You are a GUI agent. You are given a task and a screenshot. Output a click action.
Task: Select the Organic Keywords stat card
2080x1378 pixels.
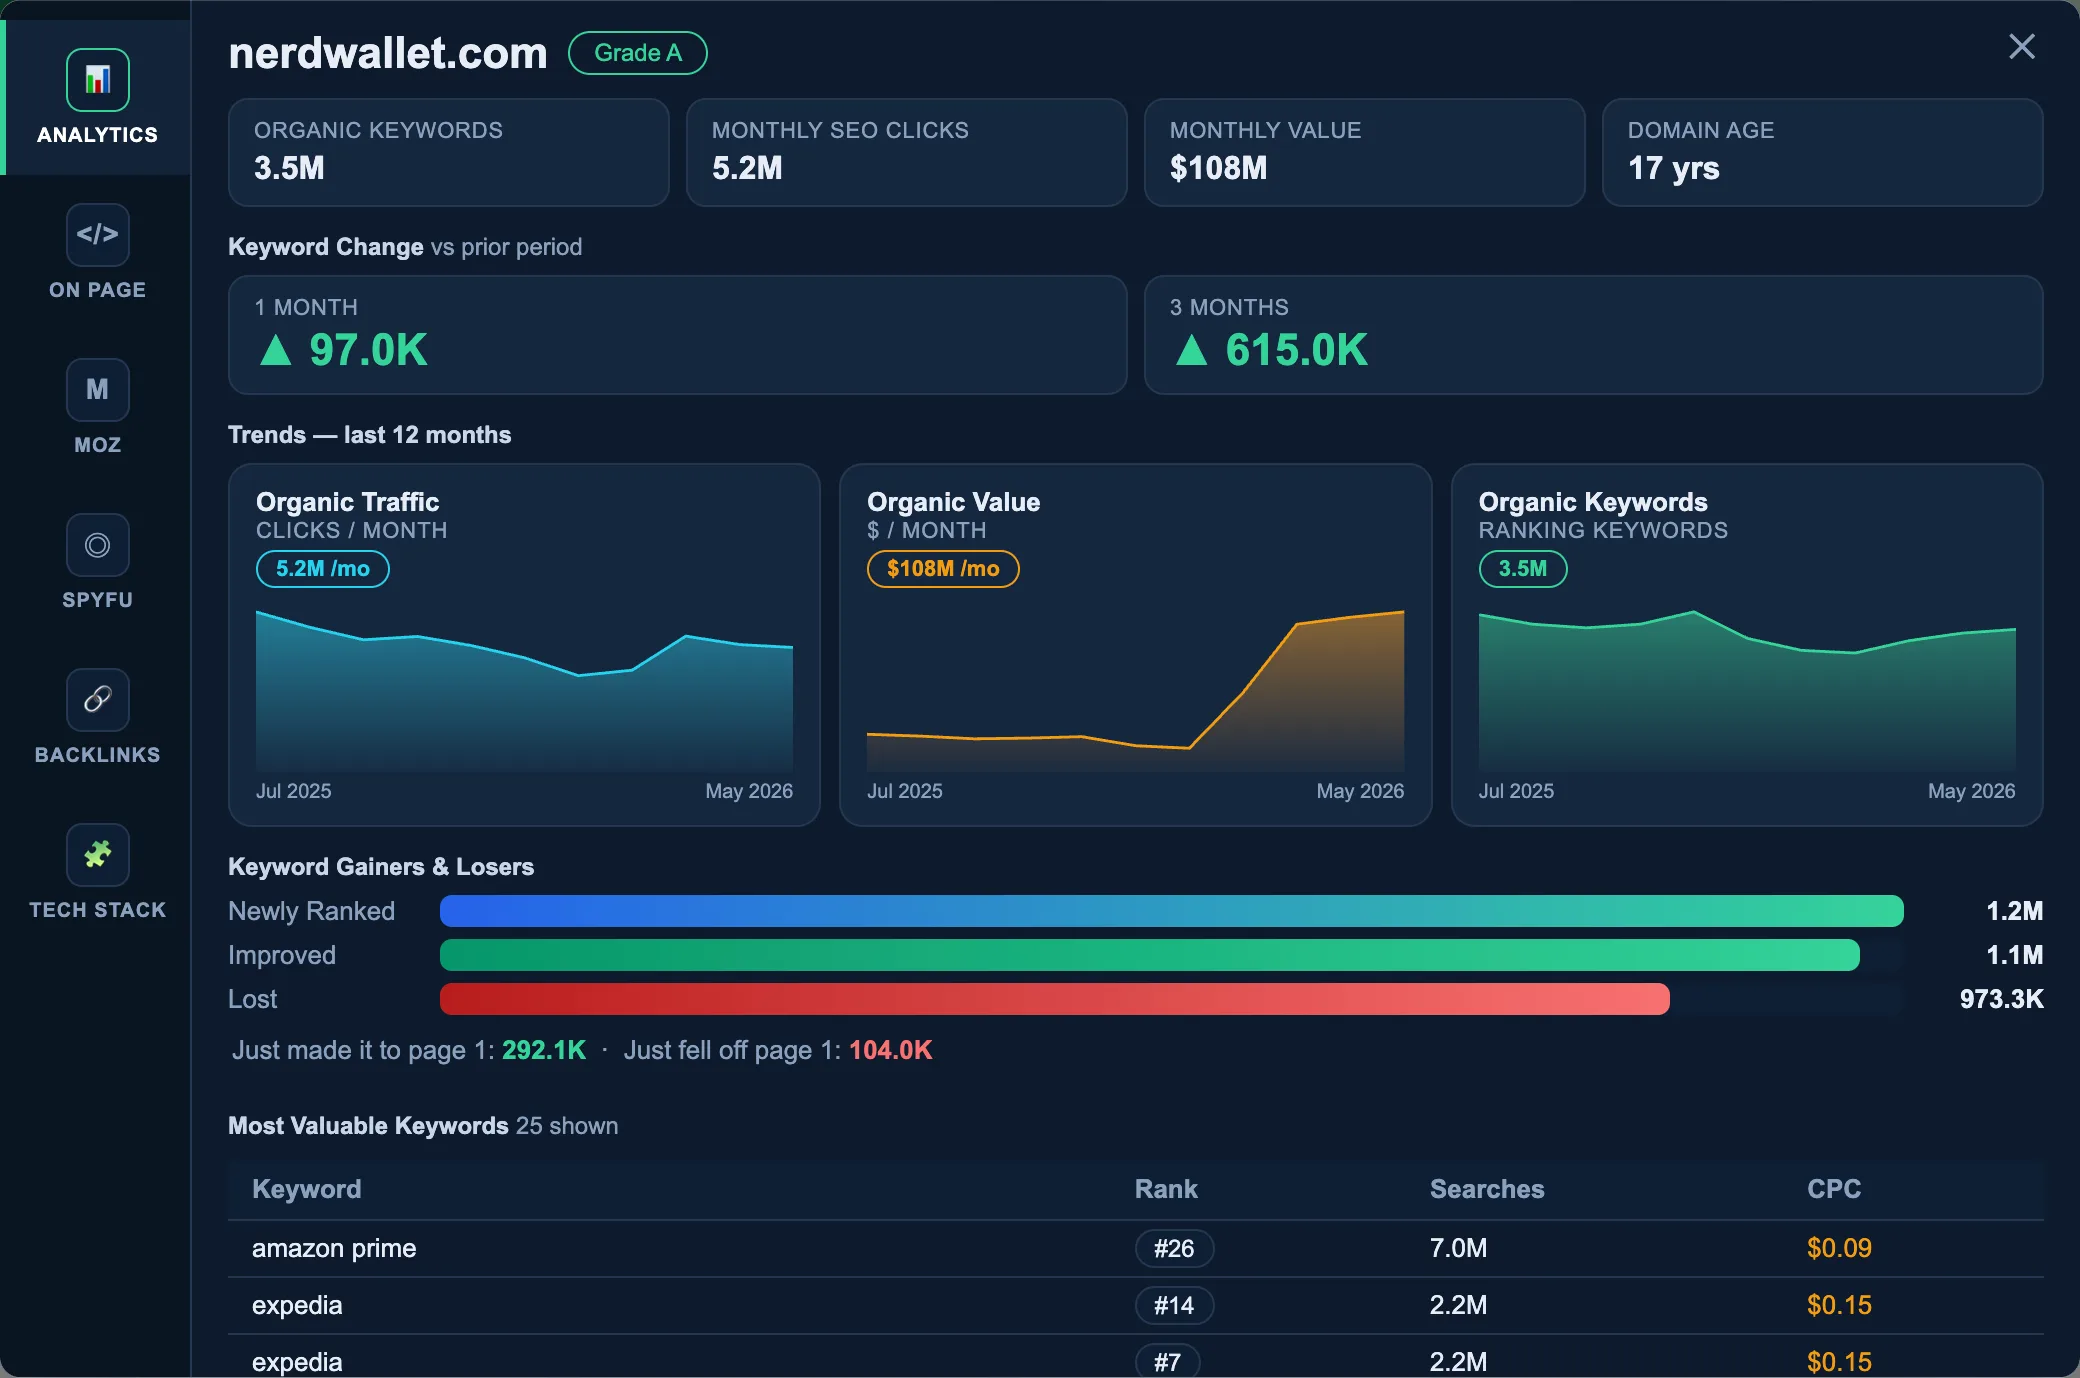[449, 152]
